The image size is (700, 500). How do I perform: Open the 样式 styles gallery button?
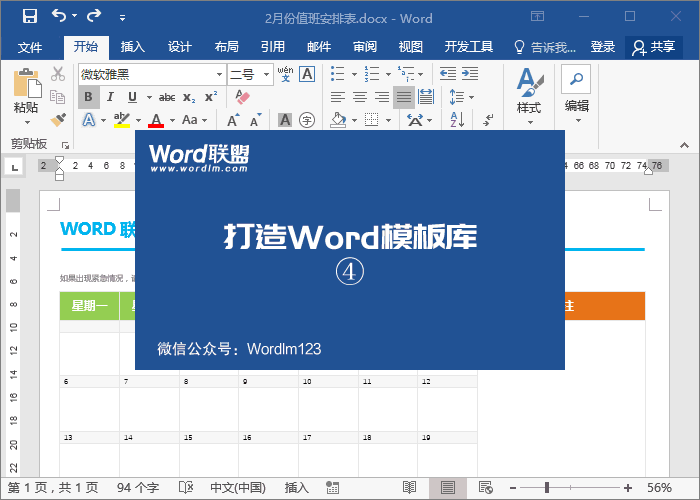530,96
